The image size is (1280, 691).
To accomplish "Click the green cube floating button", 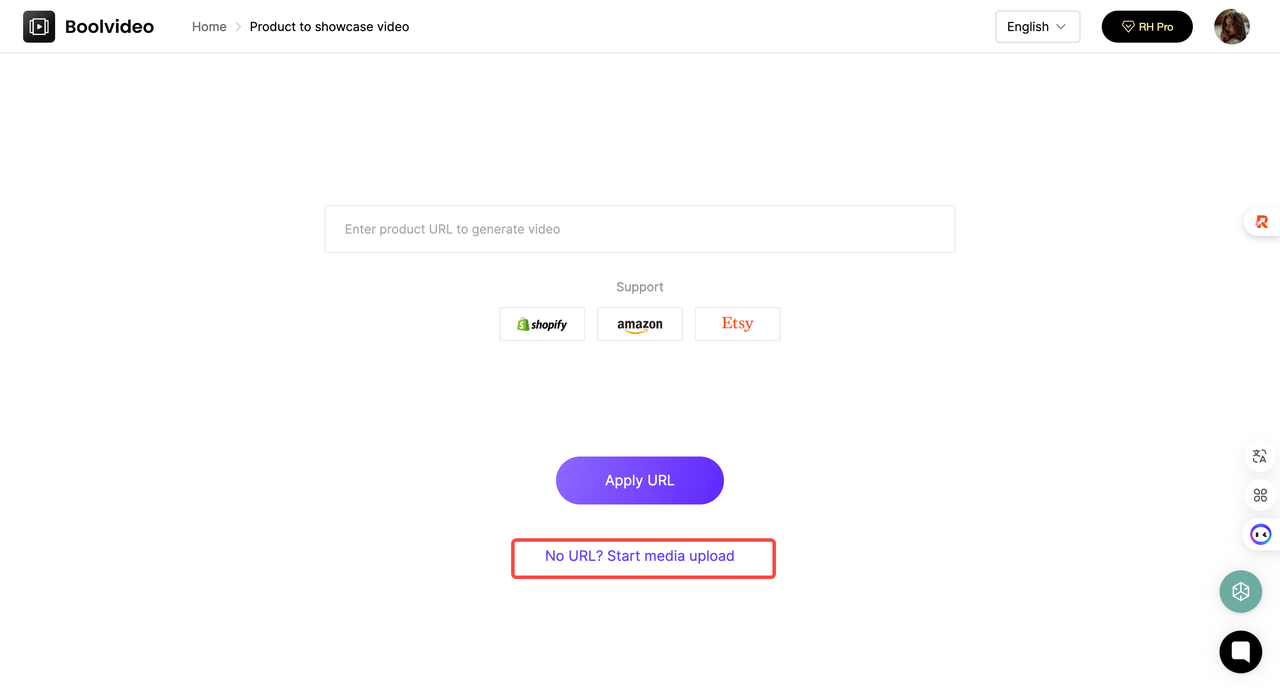I will coord(1241,591).
